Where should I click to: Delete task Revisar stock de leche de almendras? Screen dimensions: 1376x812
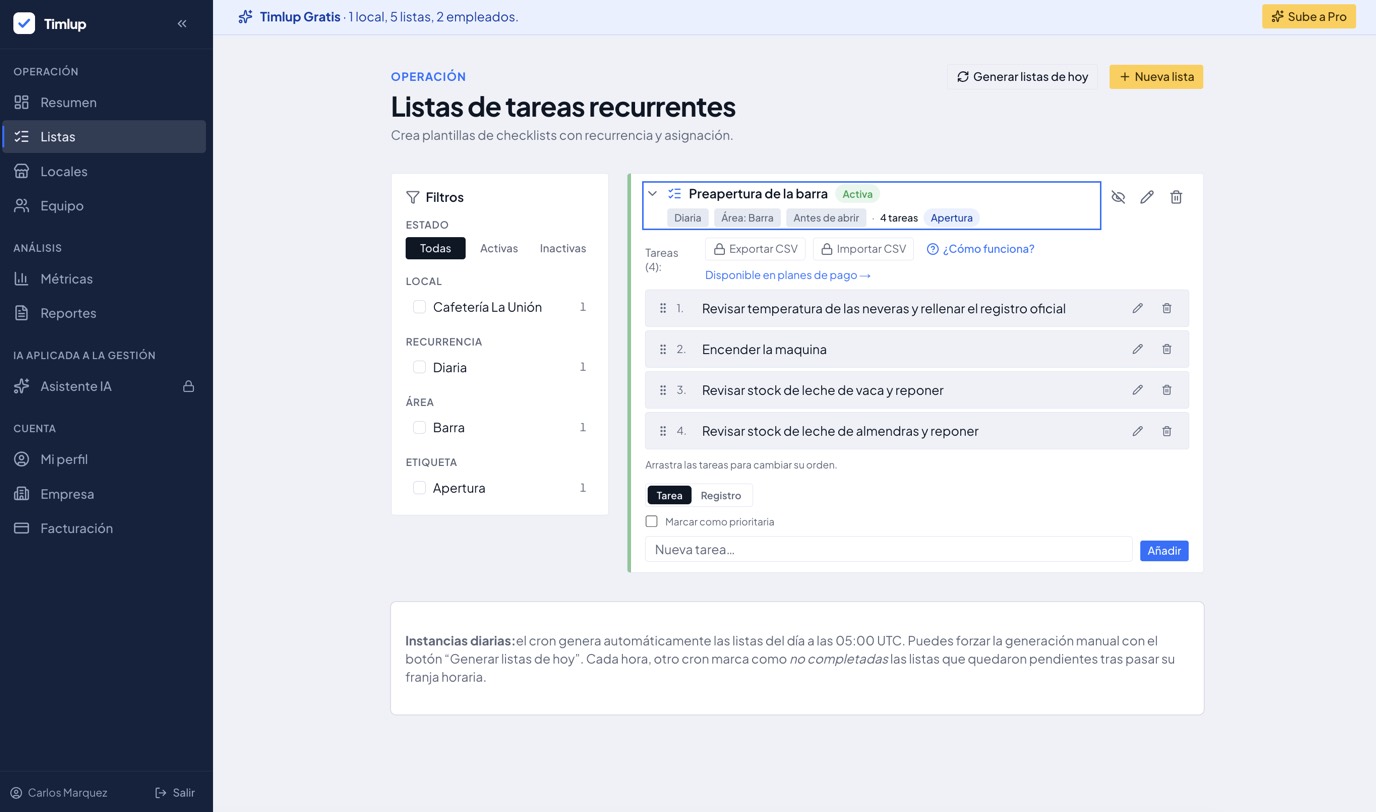pos(1166,431)
